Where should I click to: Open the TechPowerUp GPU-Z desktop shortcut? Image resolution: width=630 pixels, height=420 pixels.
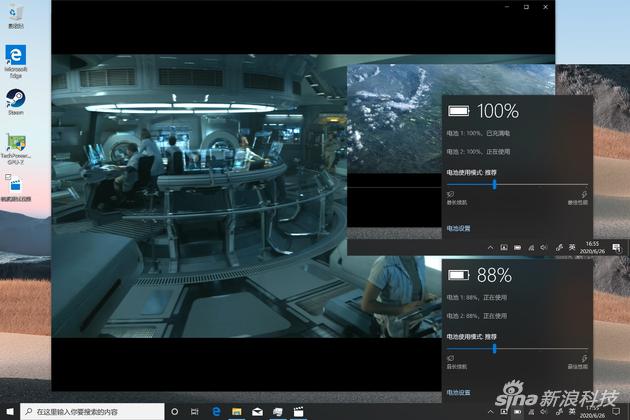16,142
